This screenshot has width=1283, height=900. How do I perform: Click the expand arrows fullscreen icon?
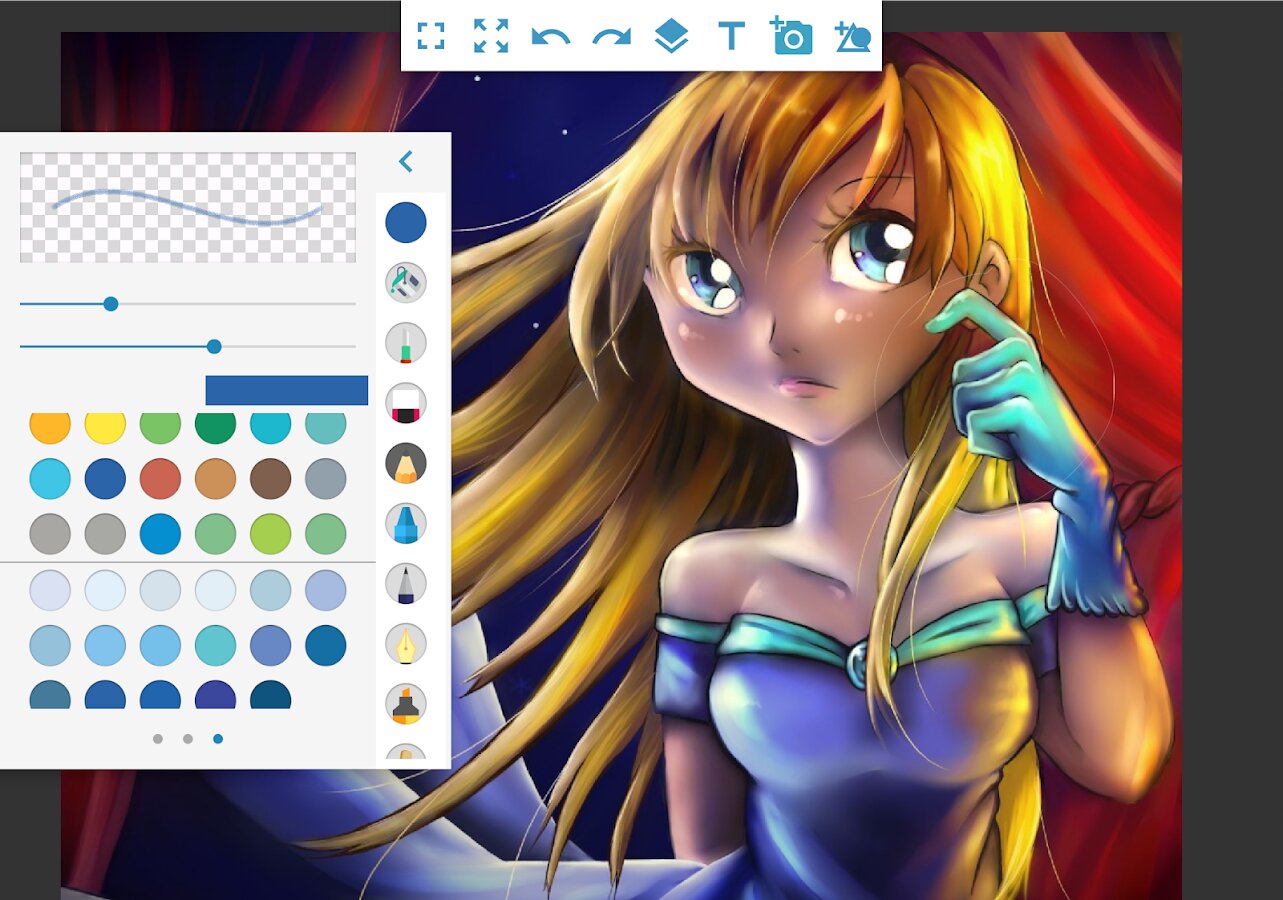pyautogui.click(x=491, y=36)
